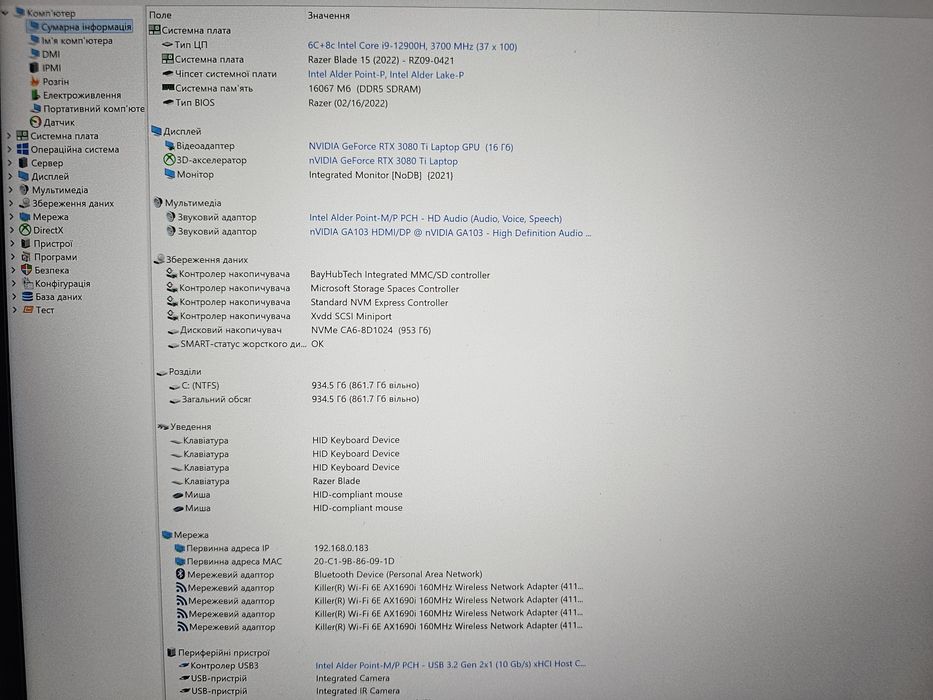The height and width of the screenshot is (700, 933).
Task: Click the Безпека shield icon
Action: (26, 270)
